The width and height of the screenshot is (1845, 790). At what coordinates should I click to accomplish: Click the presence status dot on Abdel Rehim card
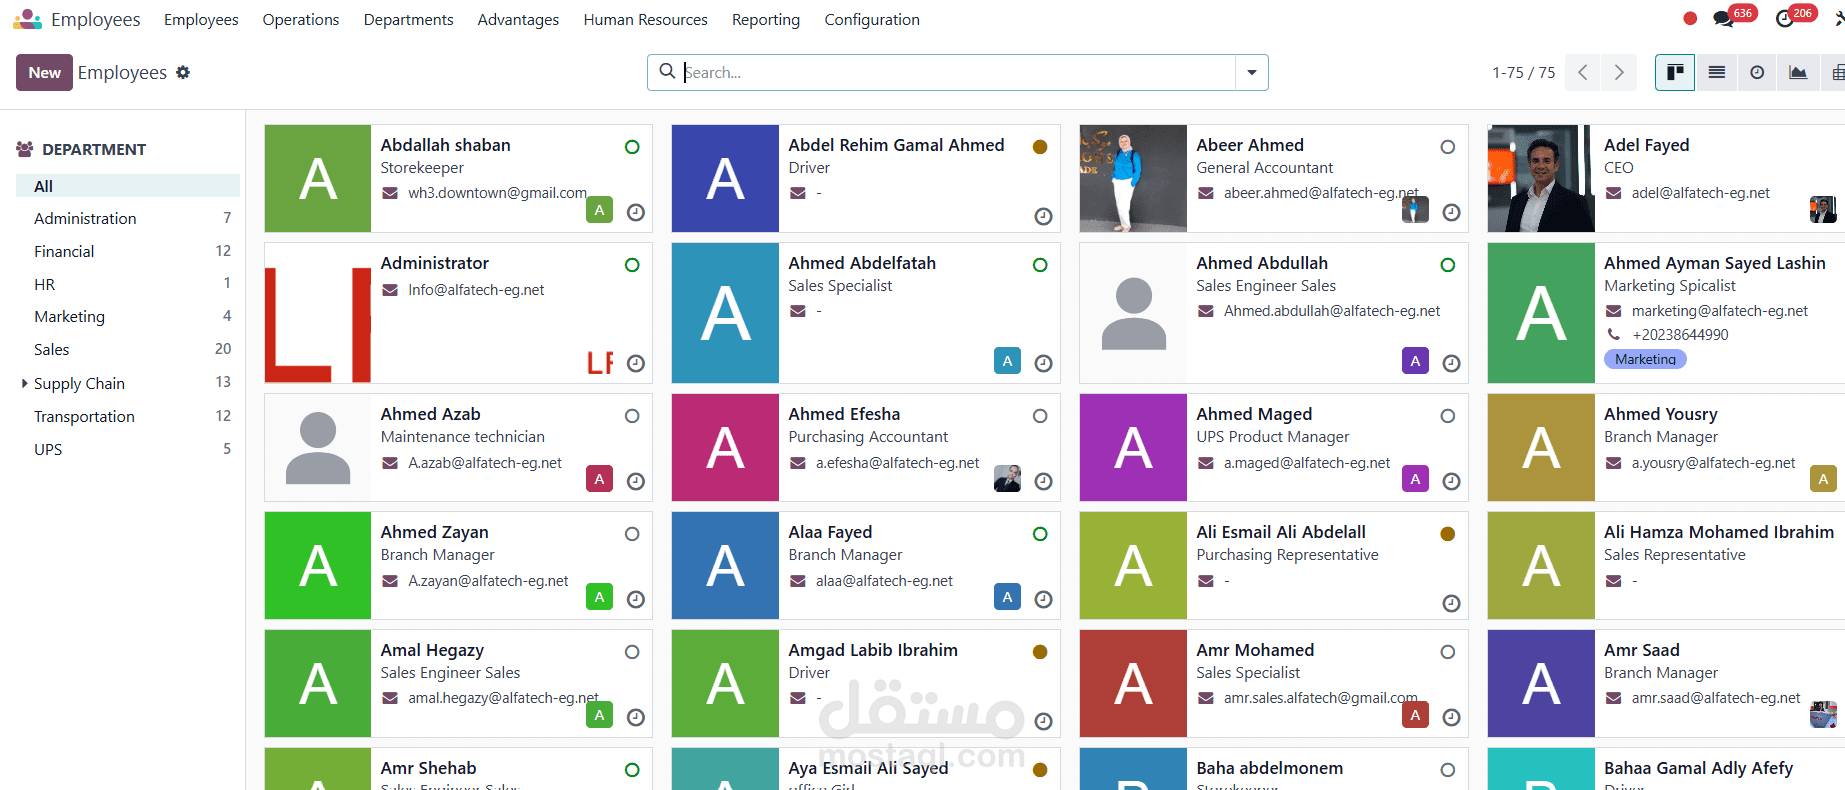[x=1040, y=147]
